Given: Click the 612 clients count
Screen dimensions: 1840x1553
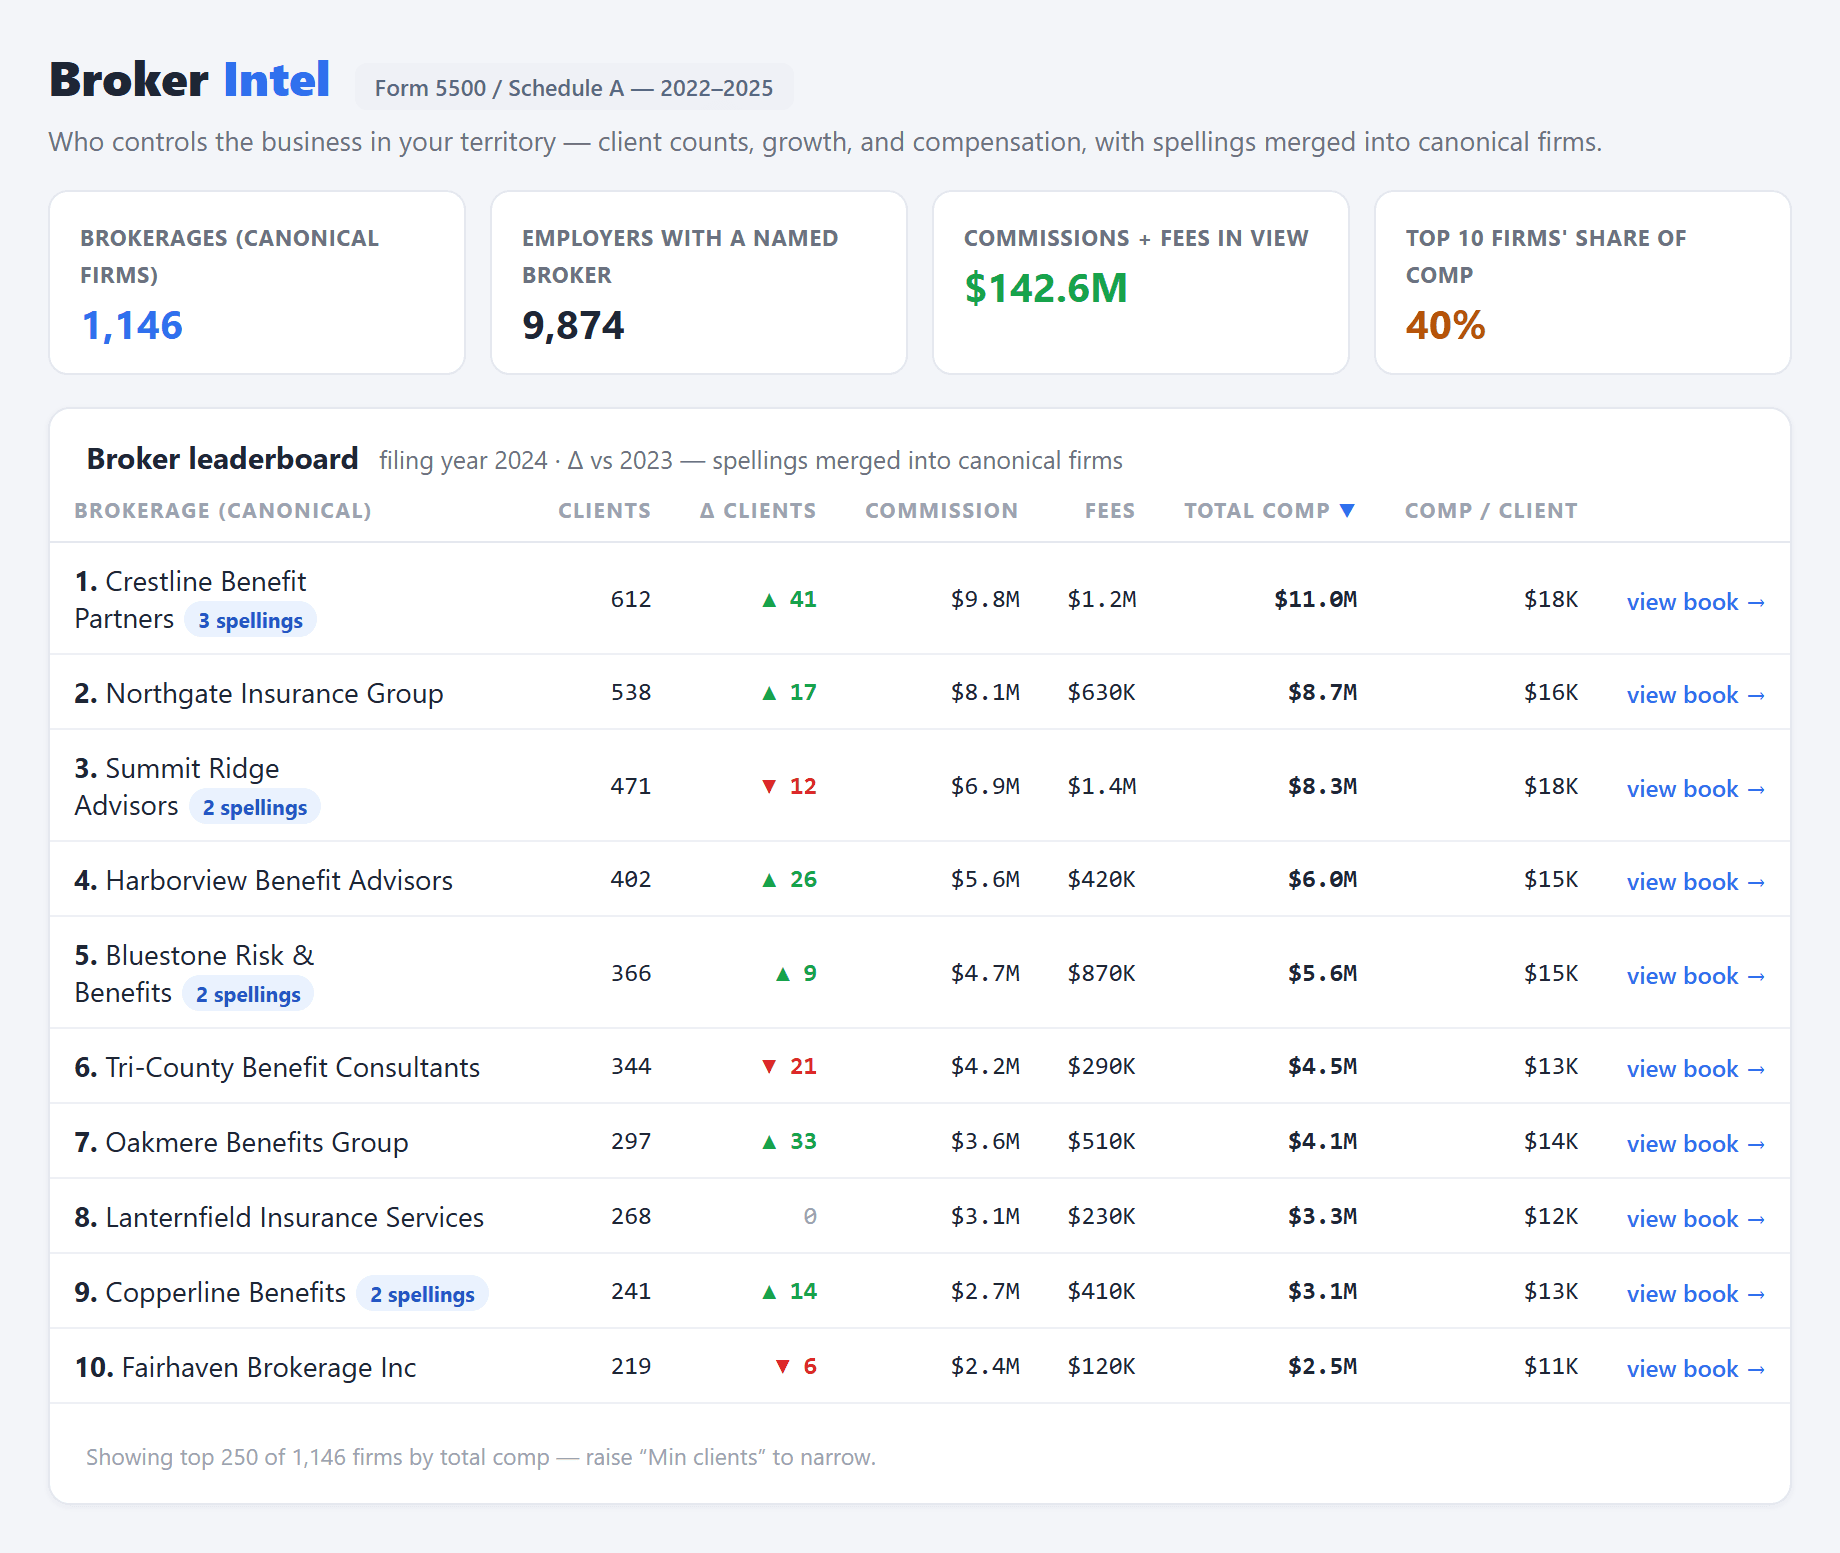Looking at the screenshot, I should click(x=631, y=599).
